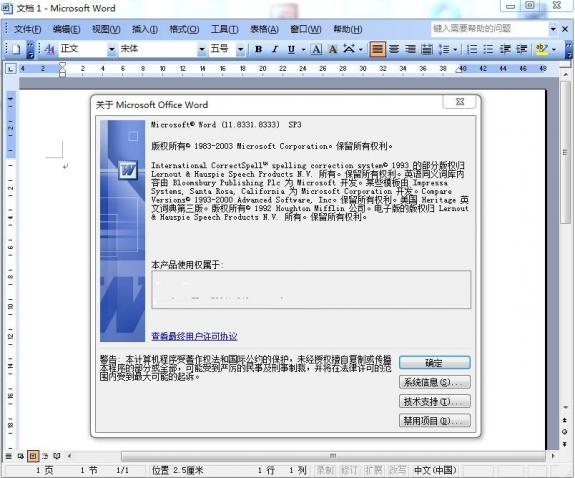Screen dimensions: 575x478
Task: Open help question box dropdown arrow
Action: [553, 29]
